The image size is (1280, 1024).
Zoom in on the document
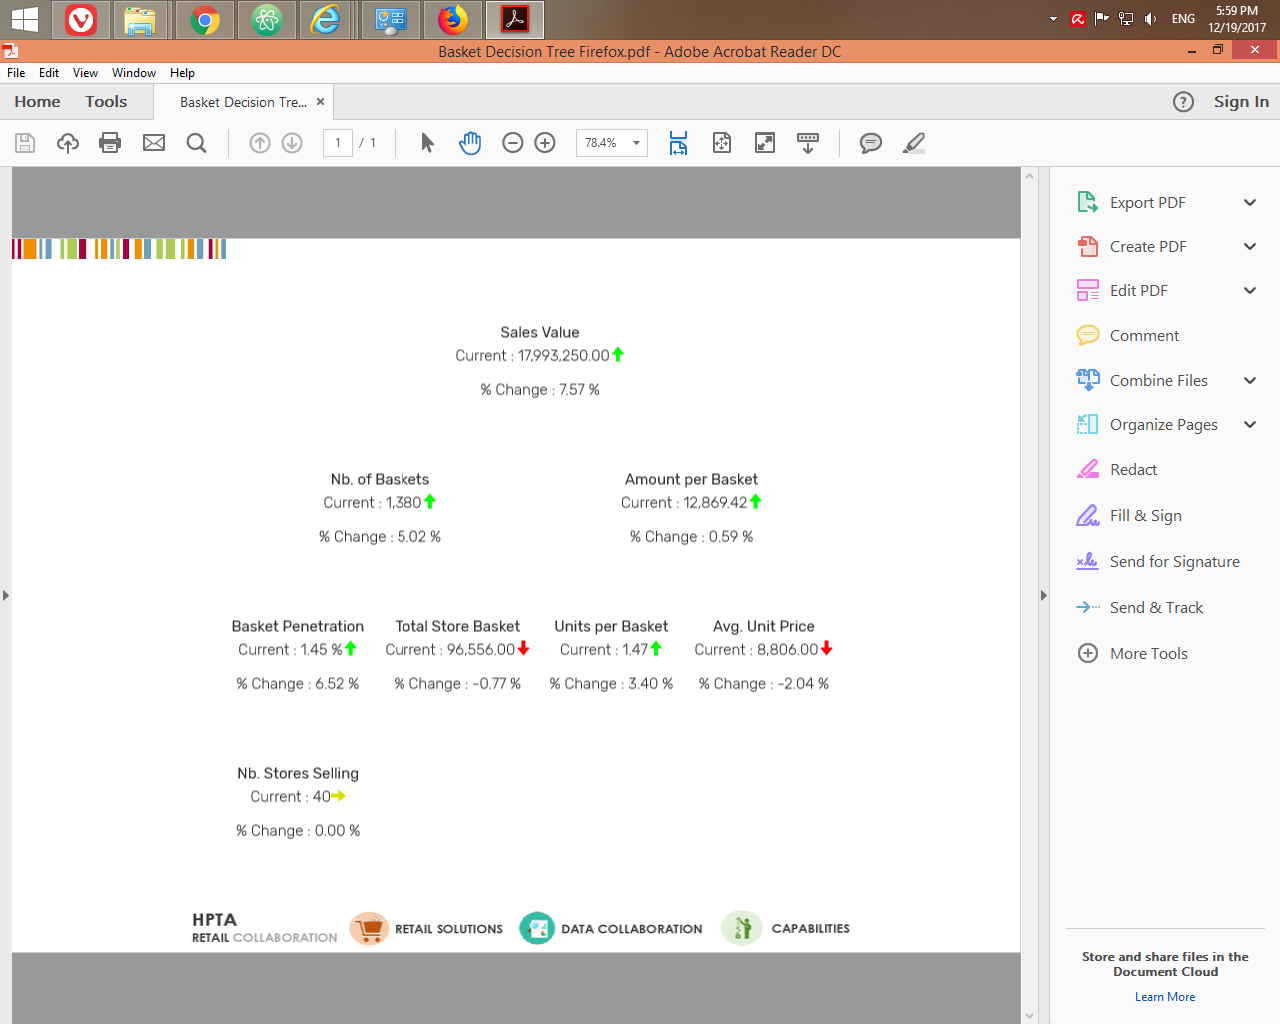(544, 142)
